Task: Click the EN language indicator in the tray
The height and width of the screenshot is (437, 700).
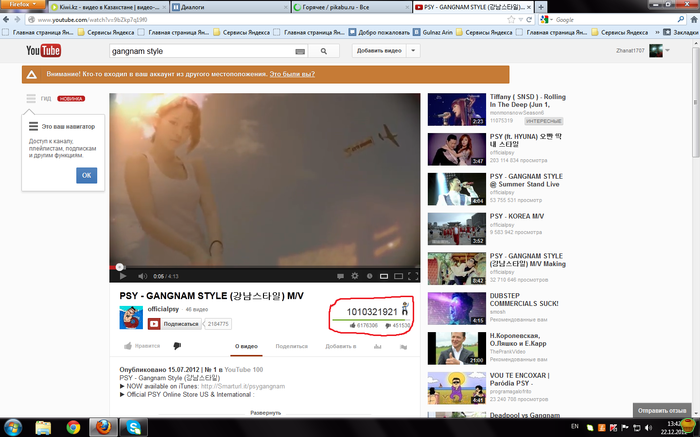Action: pos(575,426)
